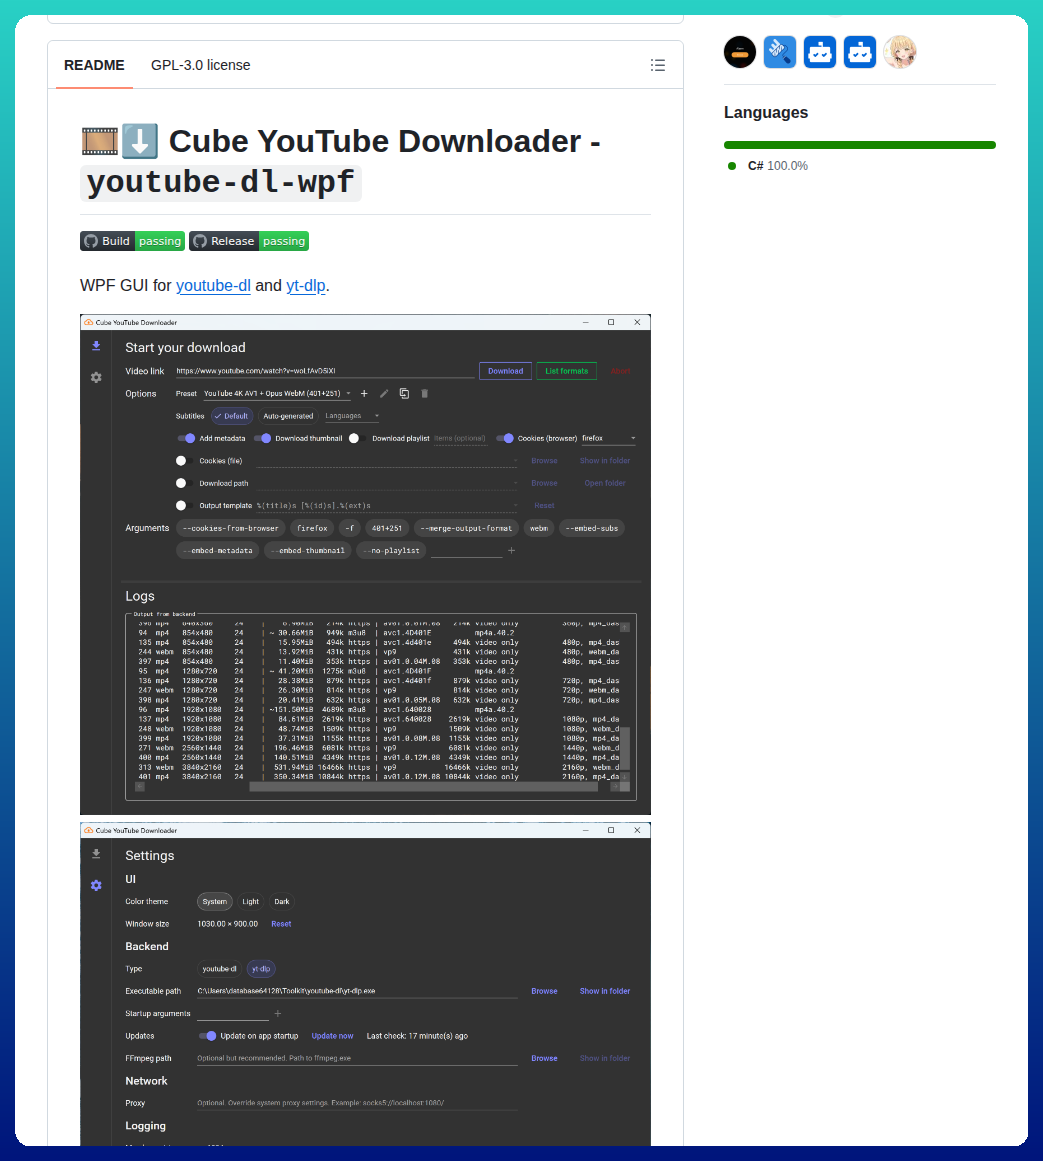Select download icon in Settings window sidebar
This screenshot has height=1161, width=1043.
[x=96, y=854]
